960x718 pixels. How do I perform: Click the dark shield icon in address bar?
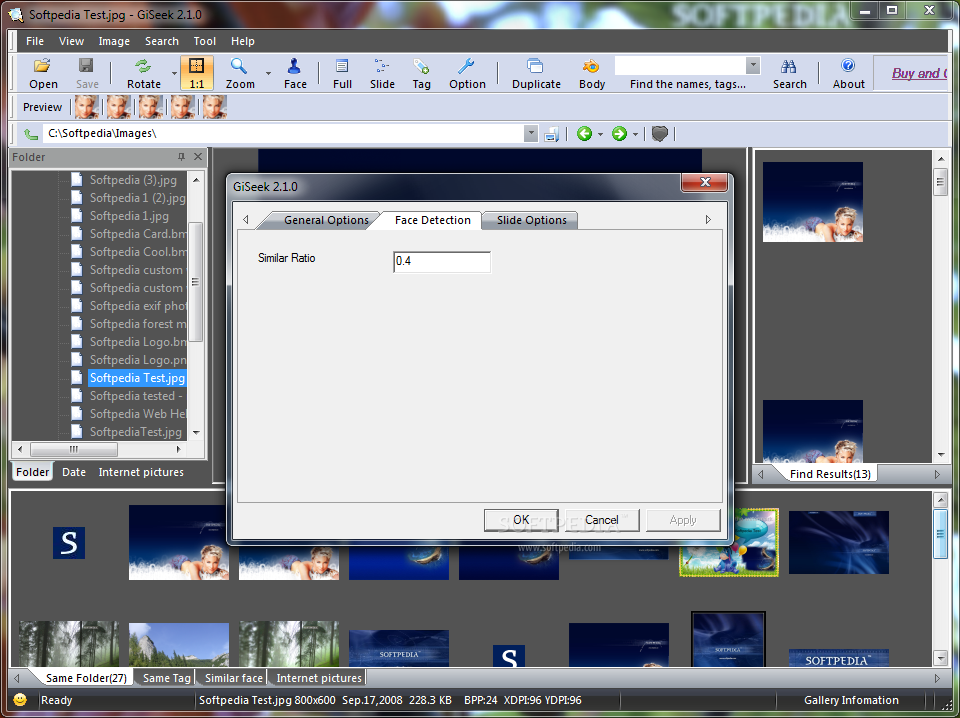[659, 133]
